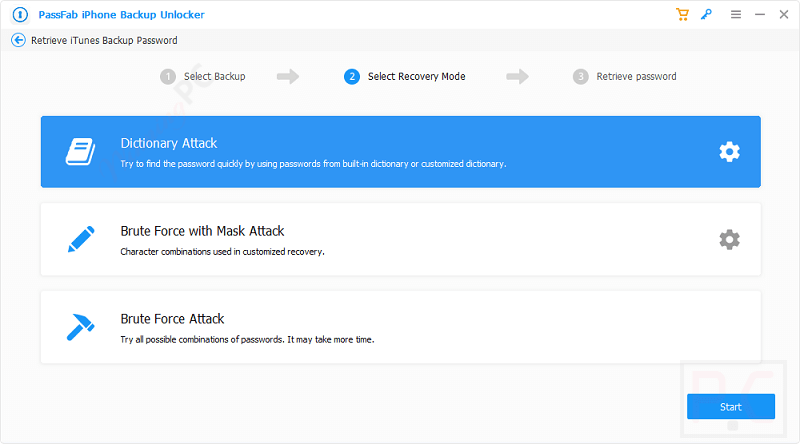Click the pencil icon for Mask Attack

(x=81, y=239)
